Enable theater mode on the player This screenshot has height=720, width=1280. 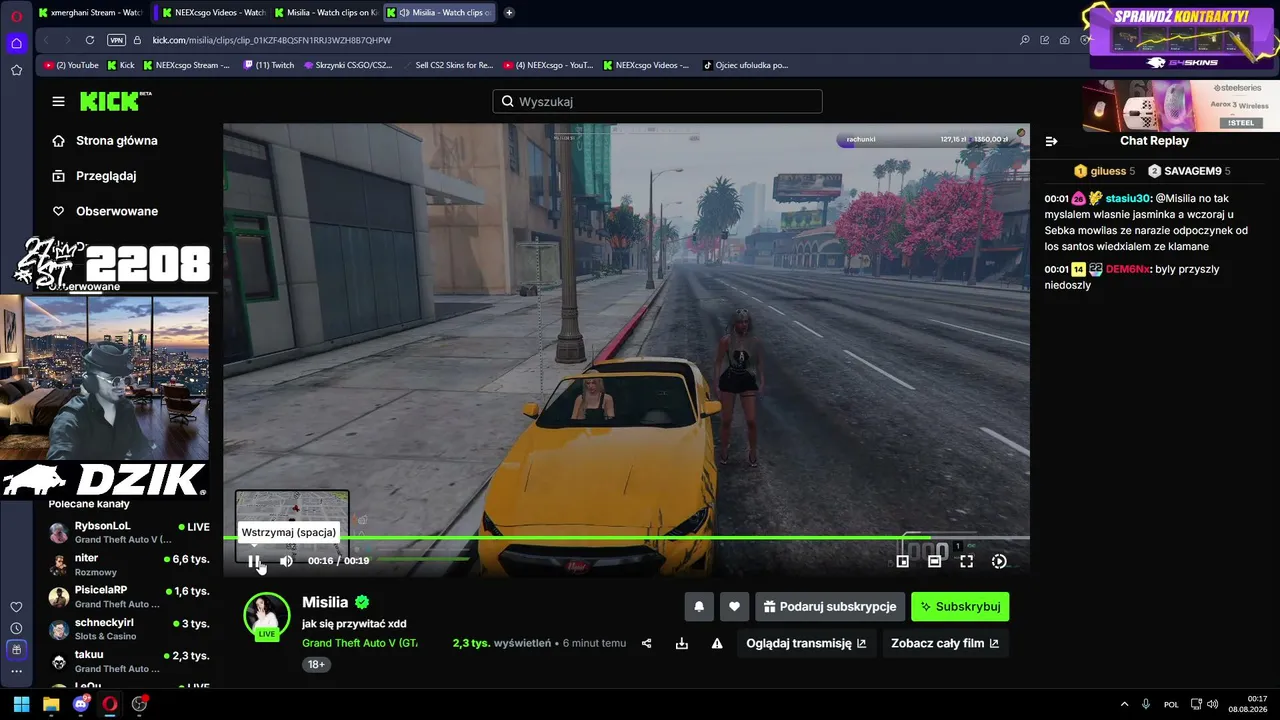(934, 561)
